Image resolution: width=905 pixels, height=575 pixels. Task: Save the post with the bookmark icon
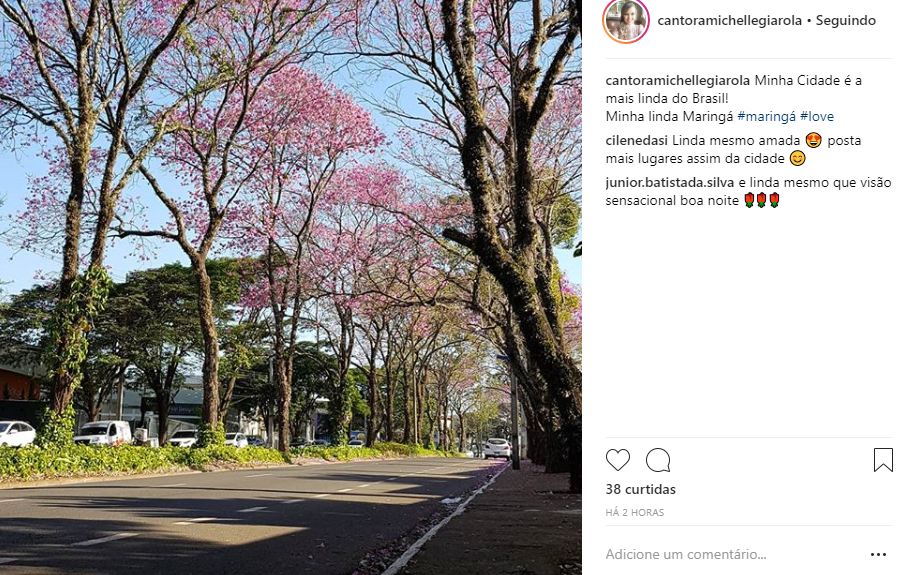pyautogui.click(x=883, y=460)
